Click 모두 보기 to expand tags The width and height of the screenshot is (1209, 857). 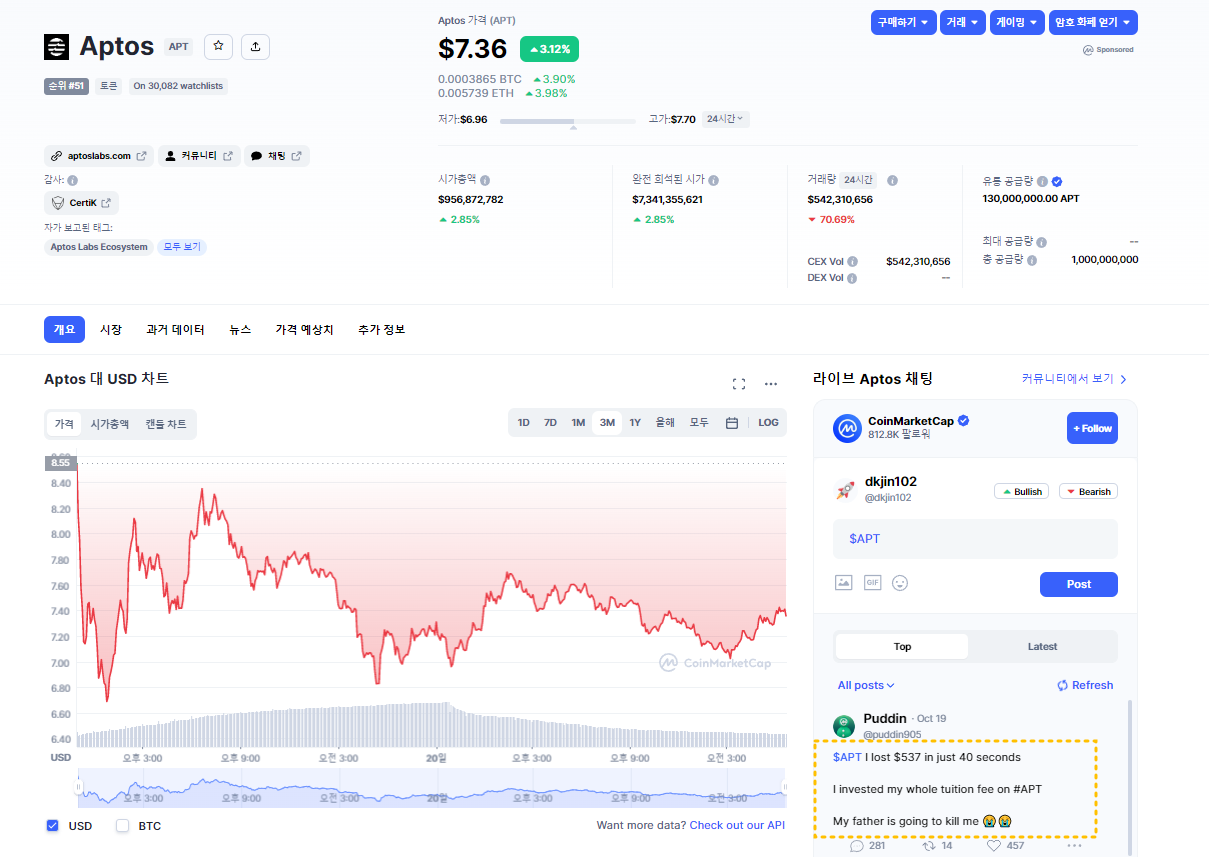tap(181, 247)
